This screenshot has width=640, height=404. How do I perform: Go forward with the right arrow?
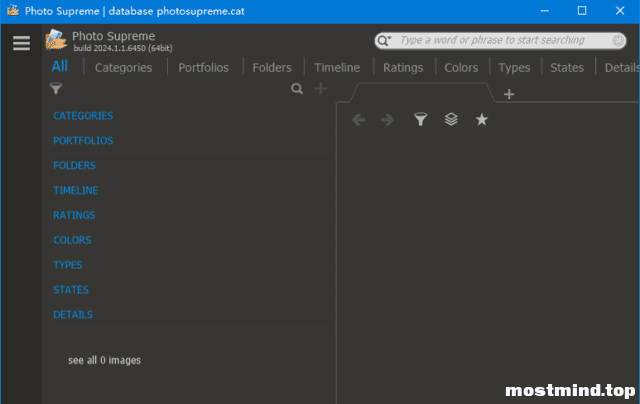pos(387,120)
